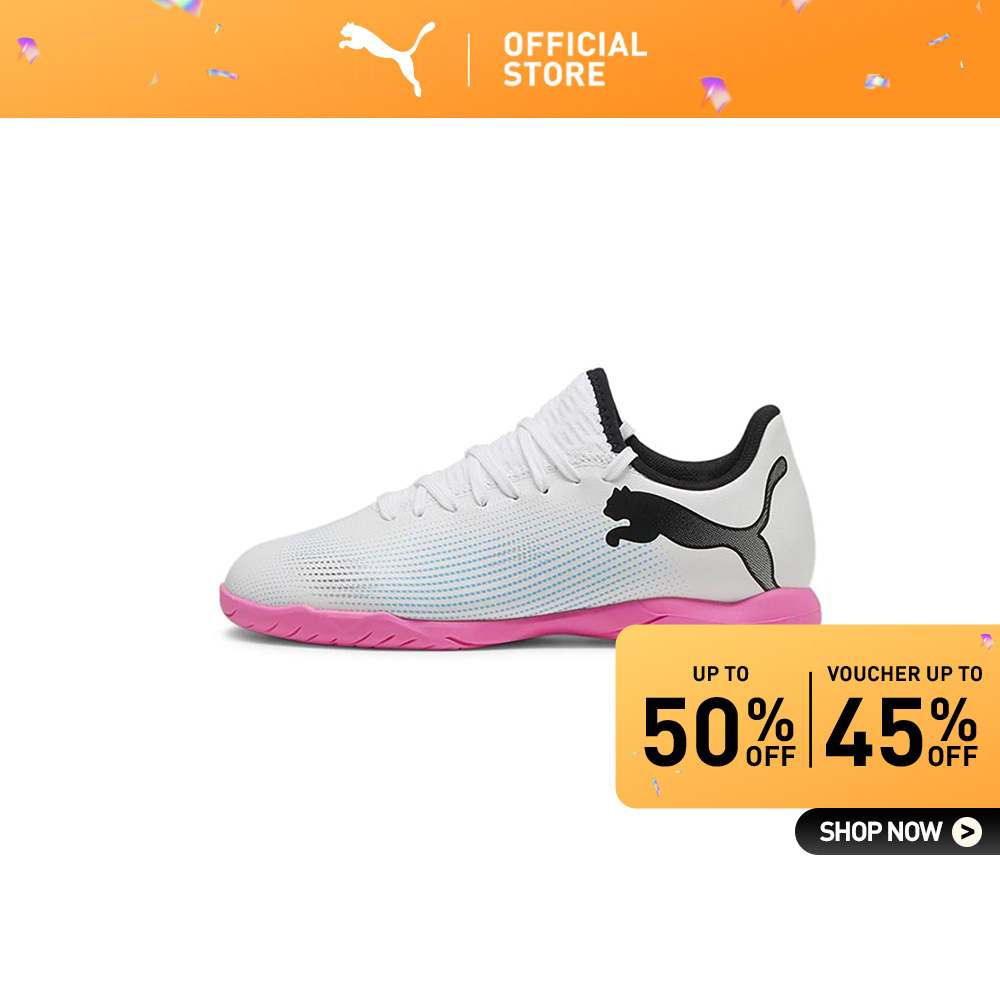Screen dimensions: 1000x1000
Task: Click the purple confetti near header's right-center
Action: click(x=716, y=94)
